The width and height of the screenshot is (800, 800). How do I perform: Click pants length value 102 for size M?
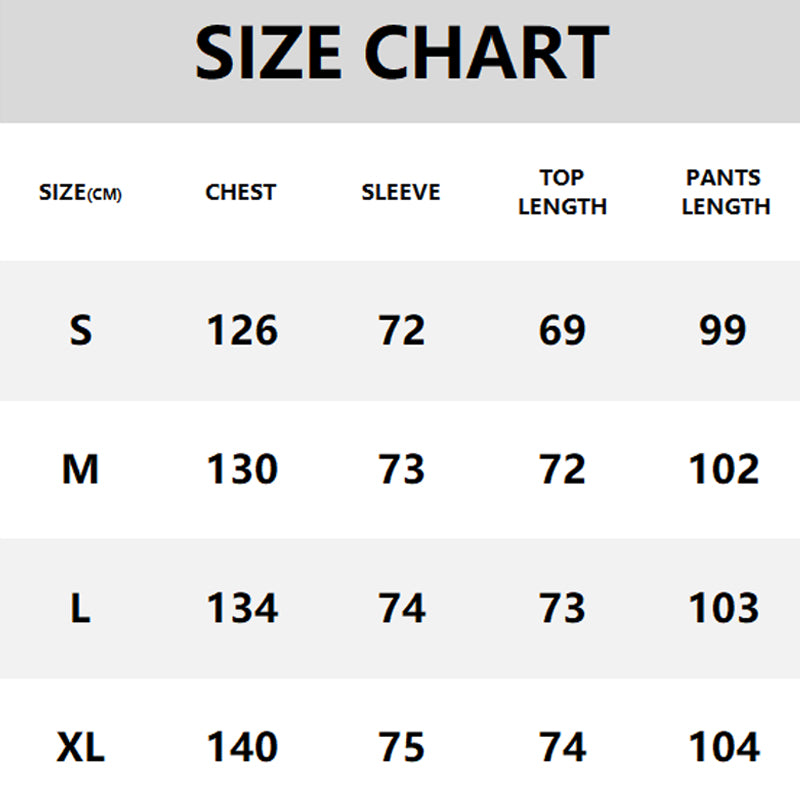pyautogui.click(x=724, y=469)
